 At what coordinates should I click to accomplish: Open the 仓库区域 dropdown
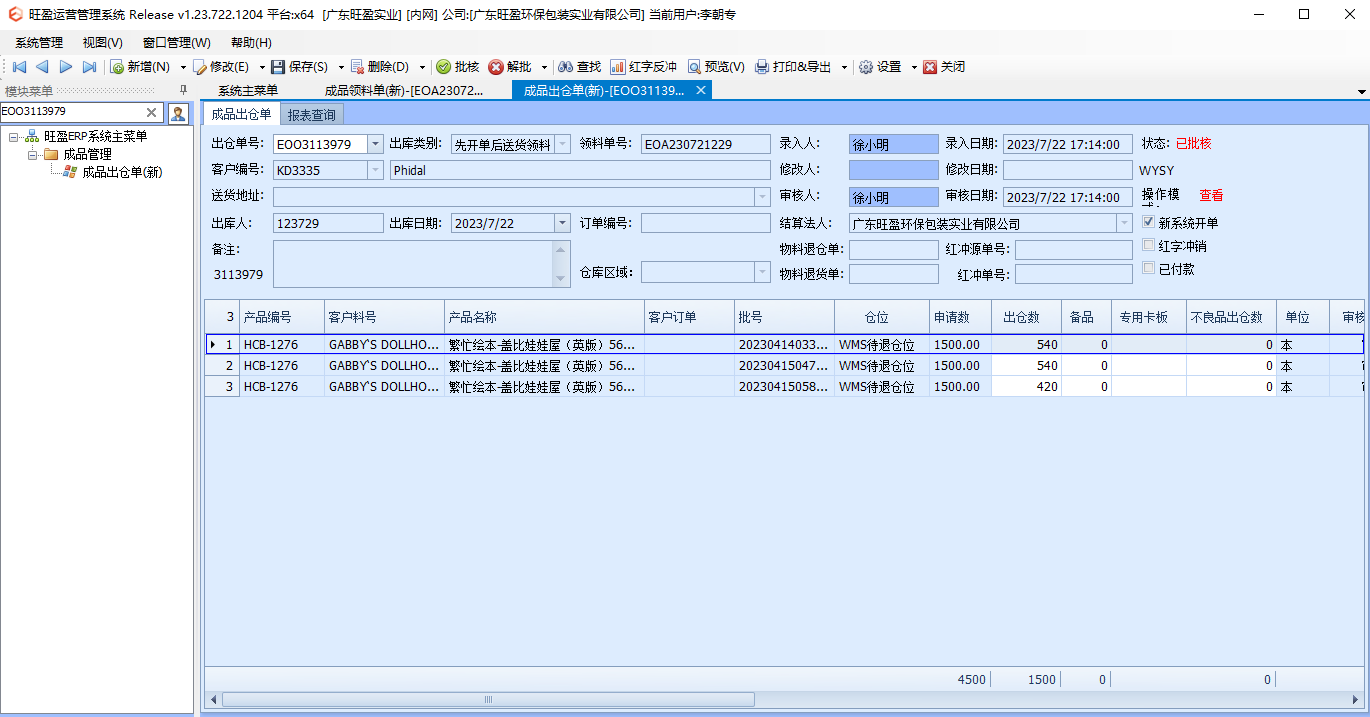[x=763, y=272]
